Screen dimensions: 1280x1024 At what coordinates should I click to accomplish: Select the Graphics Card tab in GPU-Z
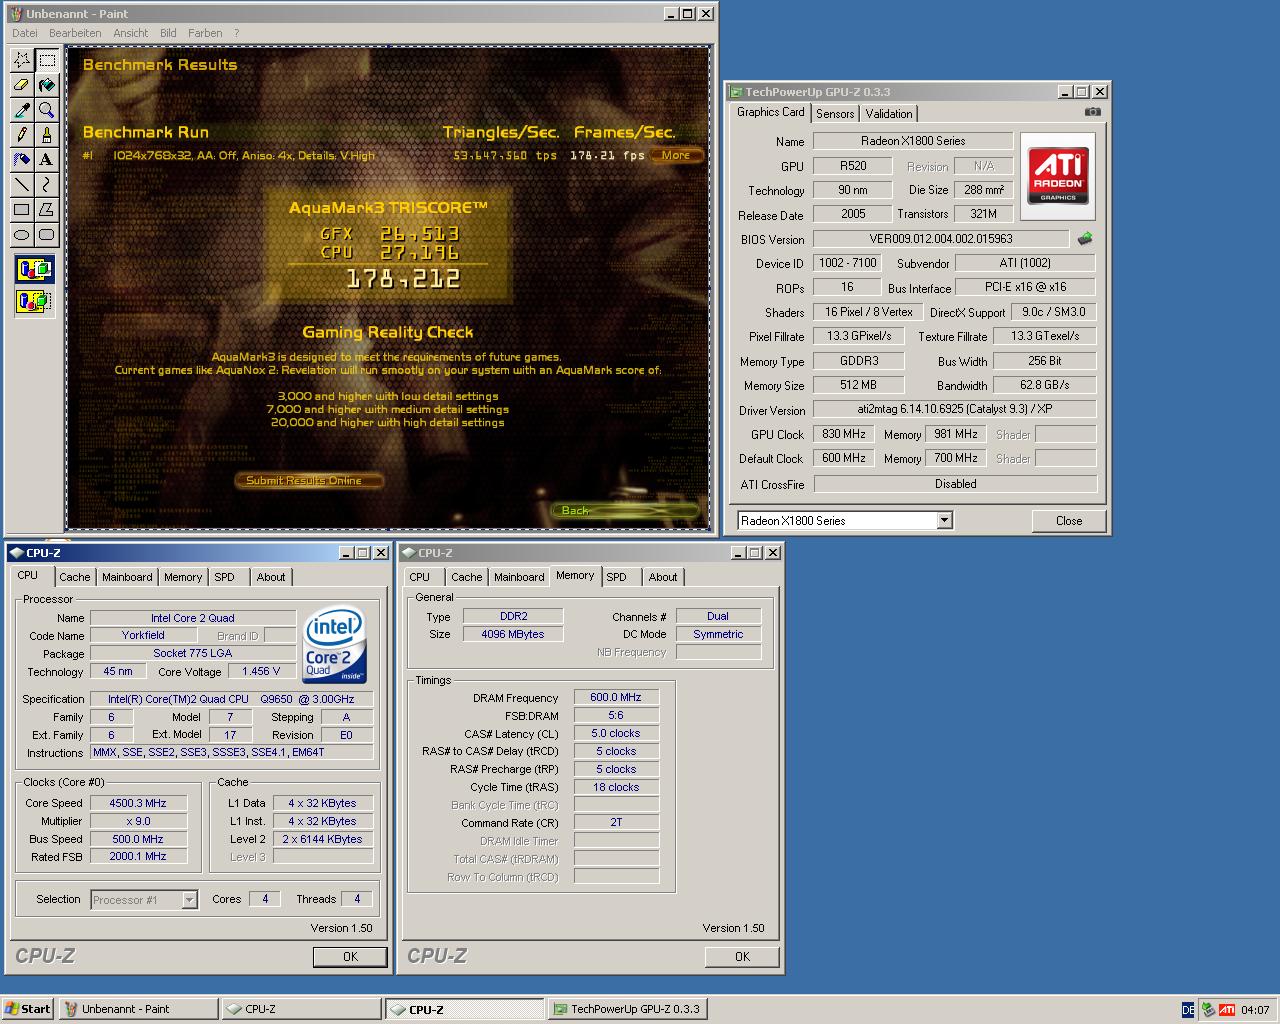[x=770, y=112]
